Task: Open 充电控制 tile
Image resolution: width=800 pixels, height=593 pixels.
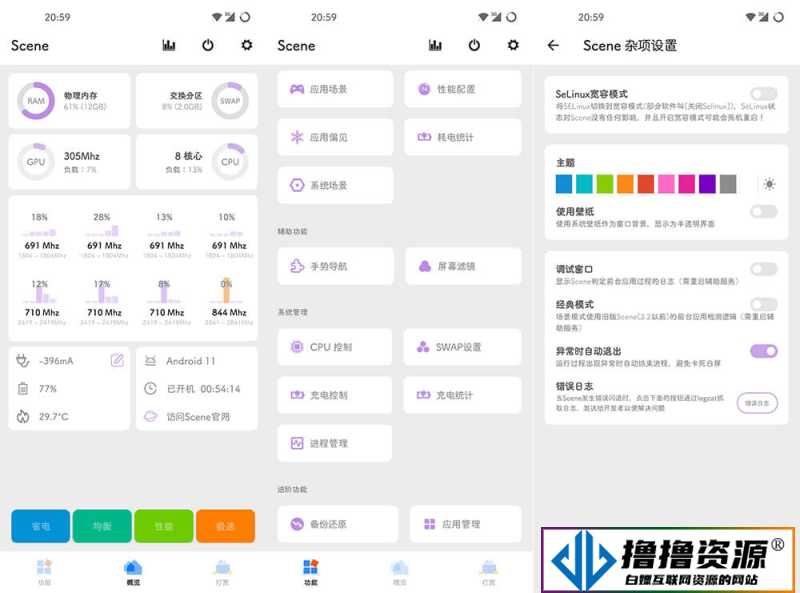Action: click(x=335, y=395)
